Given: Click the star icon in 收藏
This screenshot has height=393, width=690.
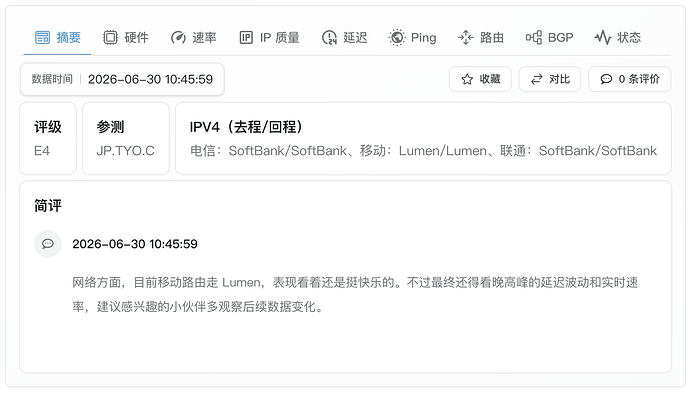Looking at the screenshot, I should (467, 79).
